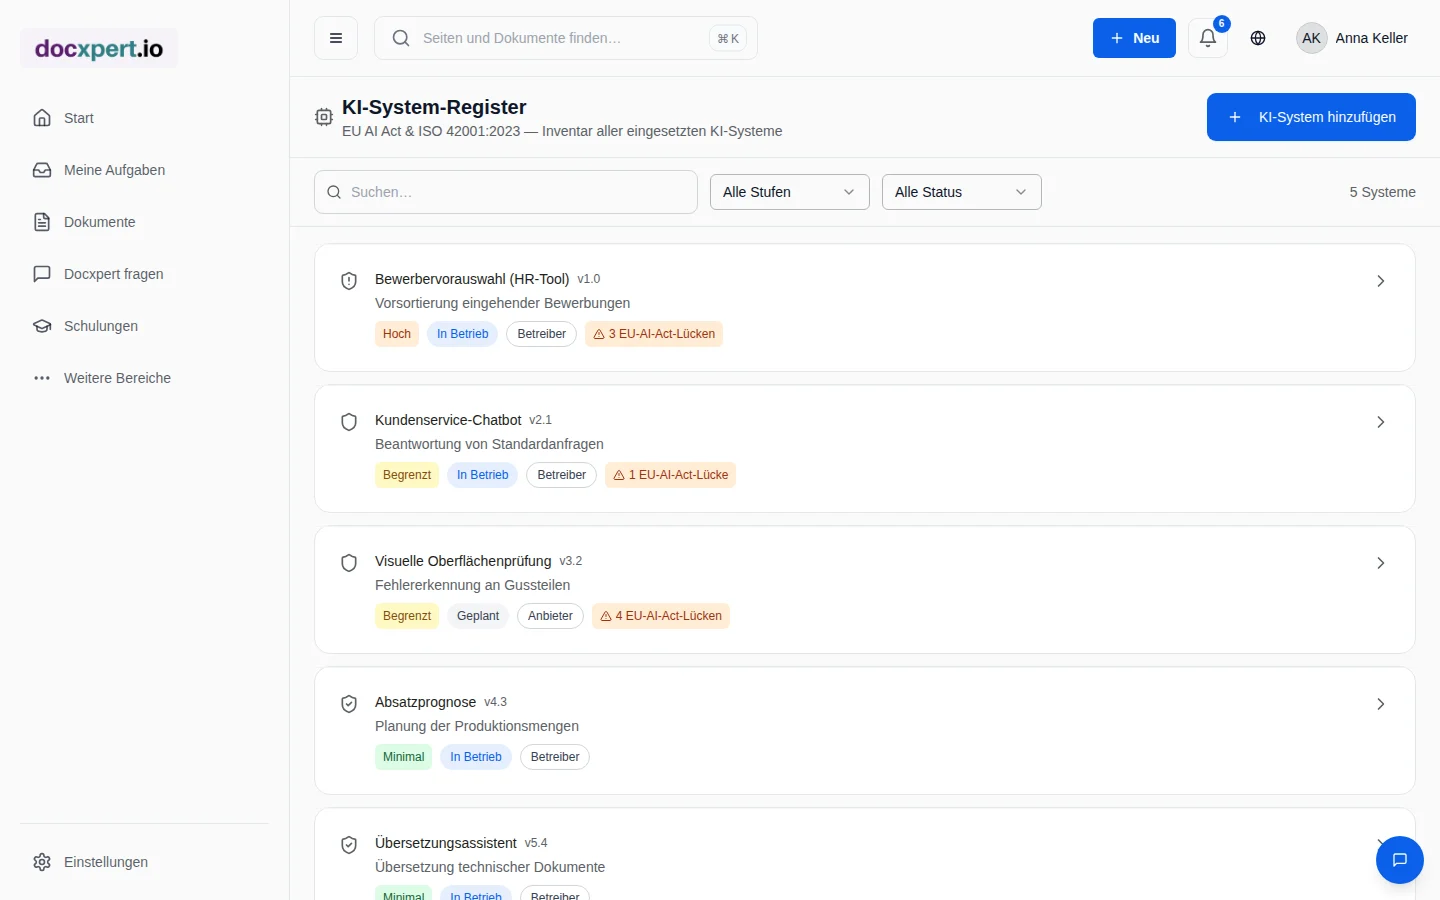Click the KI-System-Register chip icon
1440x900 pixels.
(x=324, y=117)
